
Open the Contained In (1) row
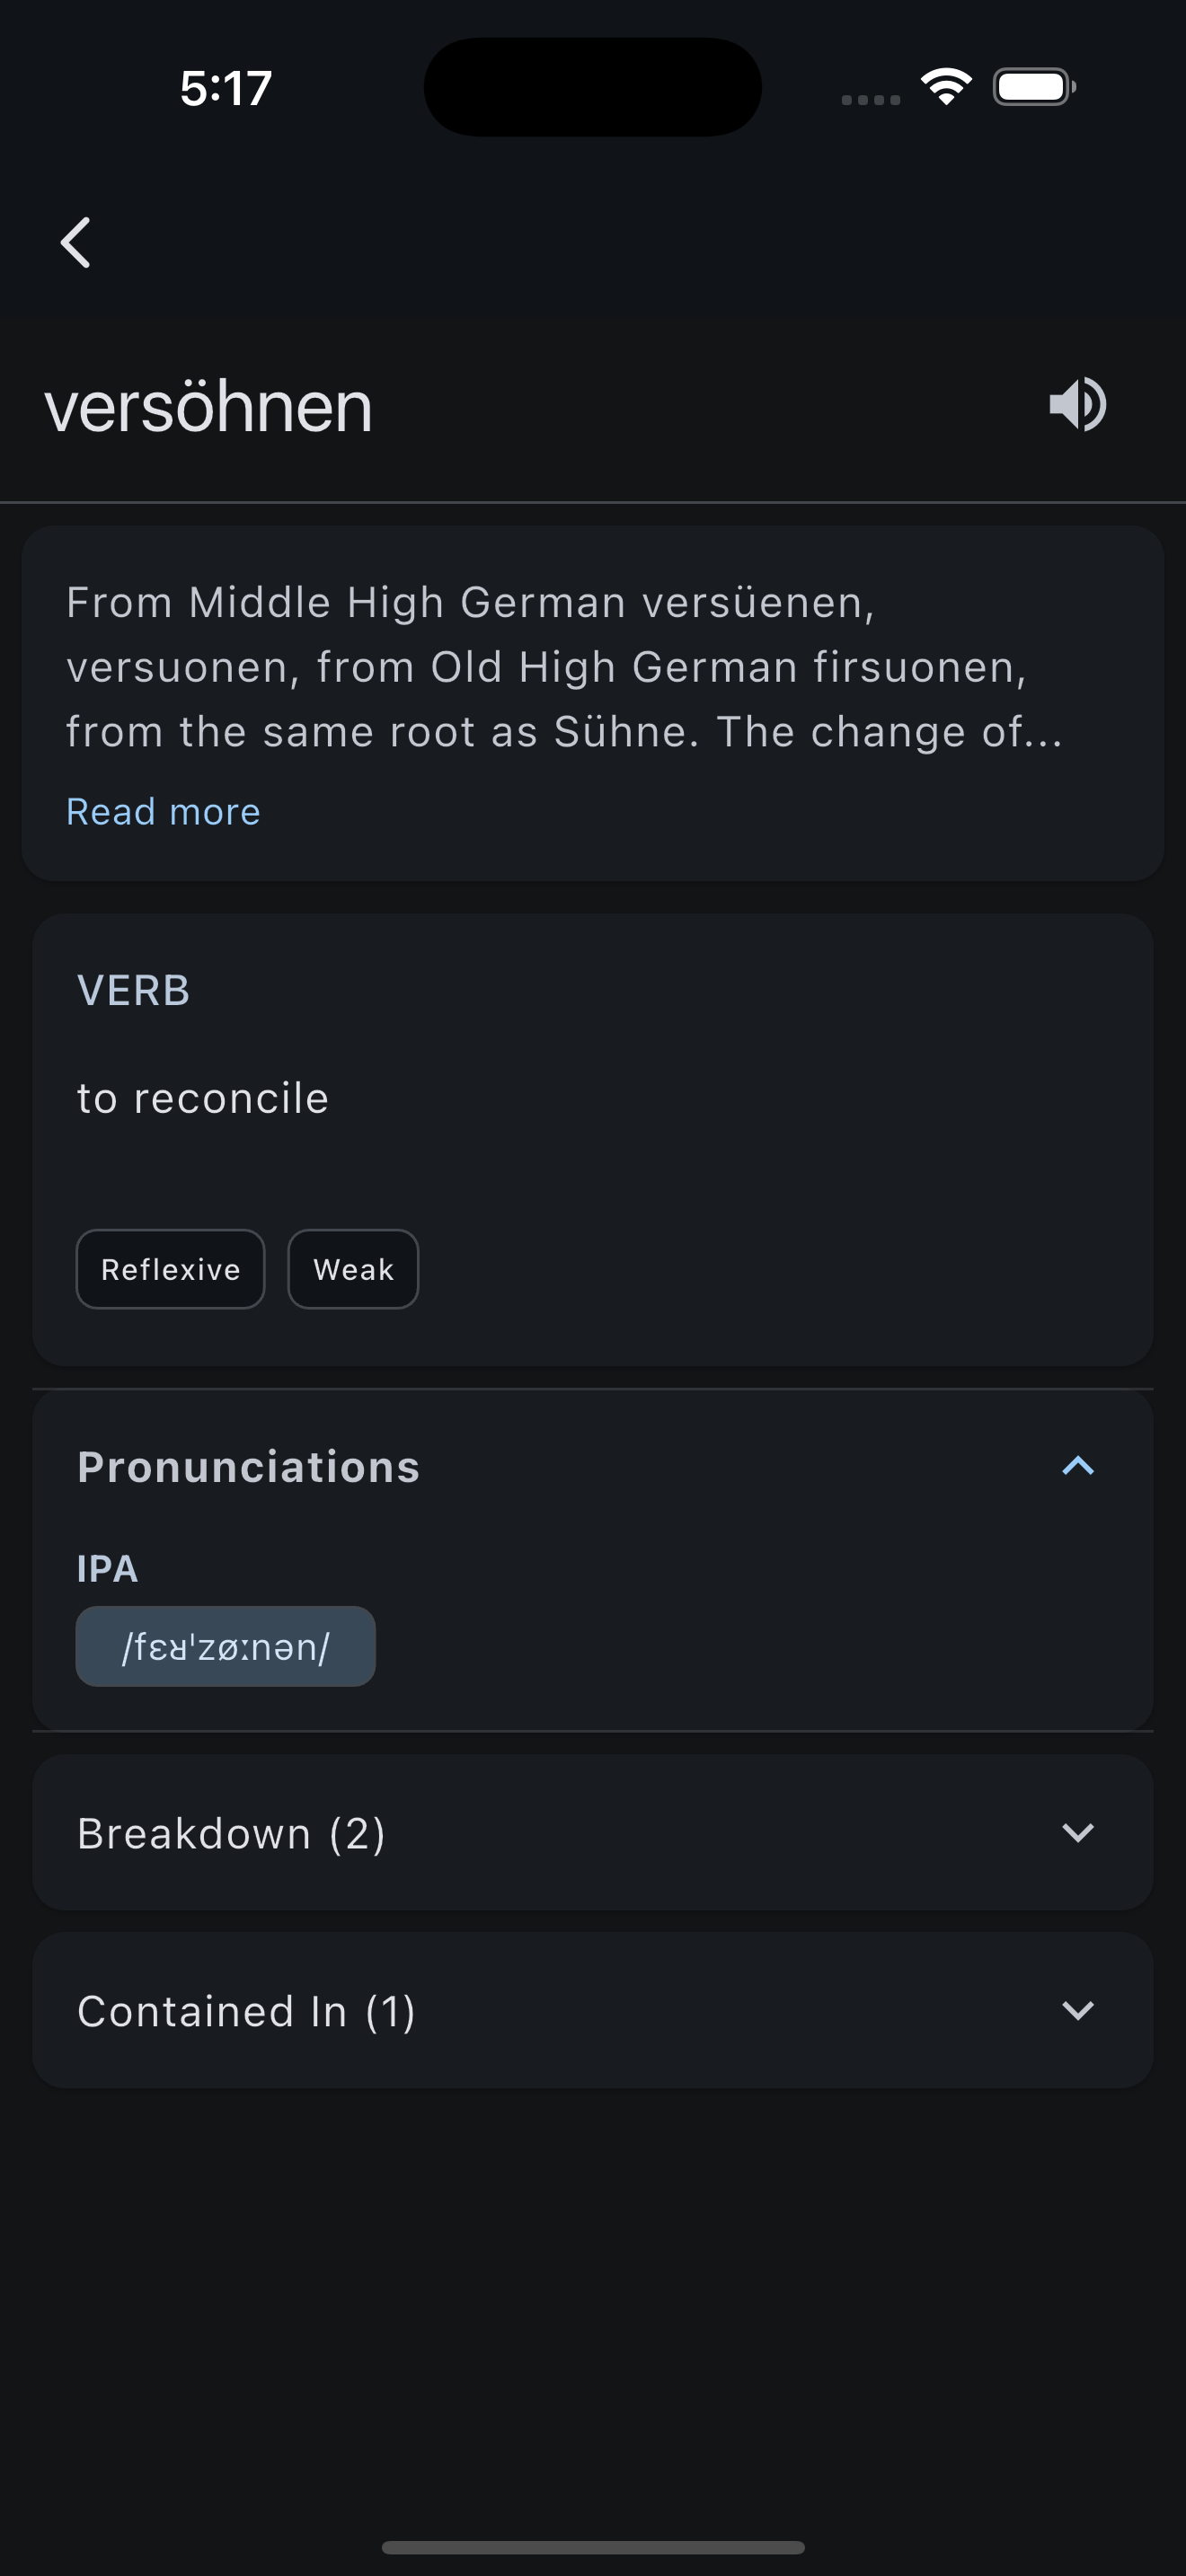point(593,2011)
